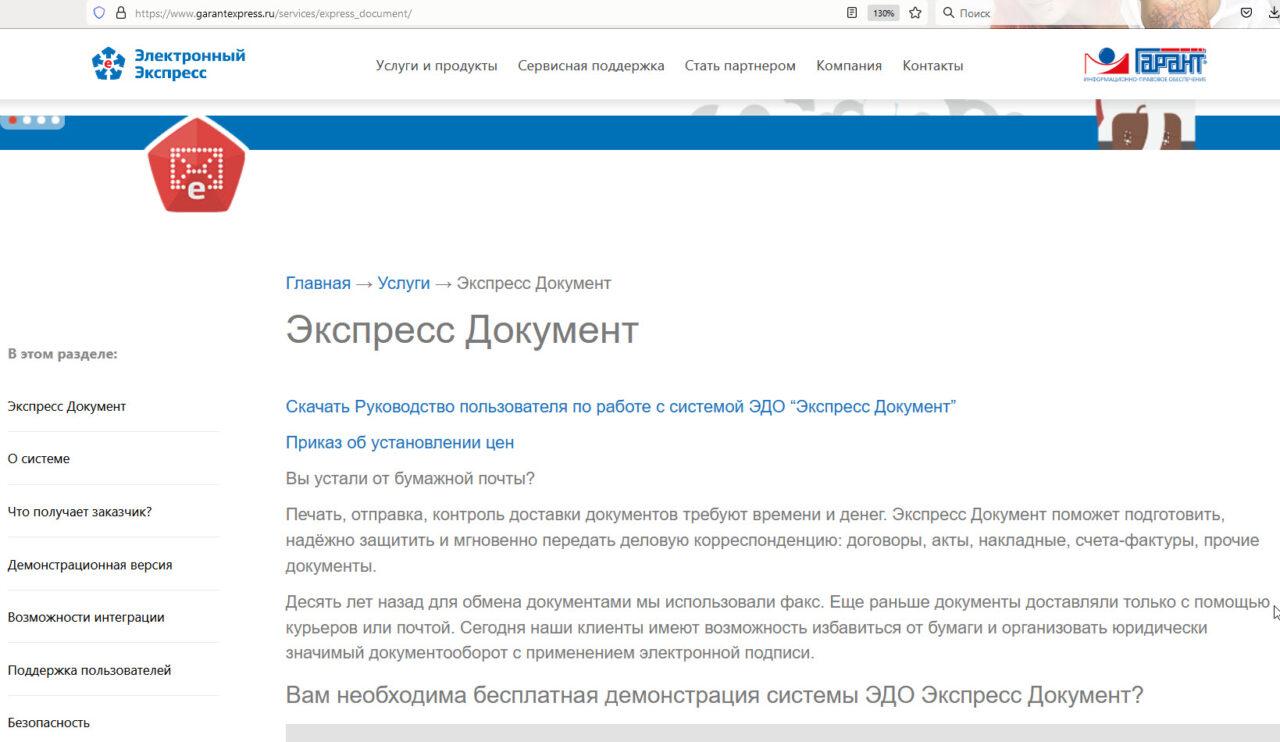Open the Гарант logo link
This screenshot has height=742, width=1280.
click(x=1145, y=64)
